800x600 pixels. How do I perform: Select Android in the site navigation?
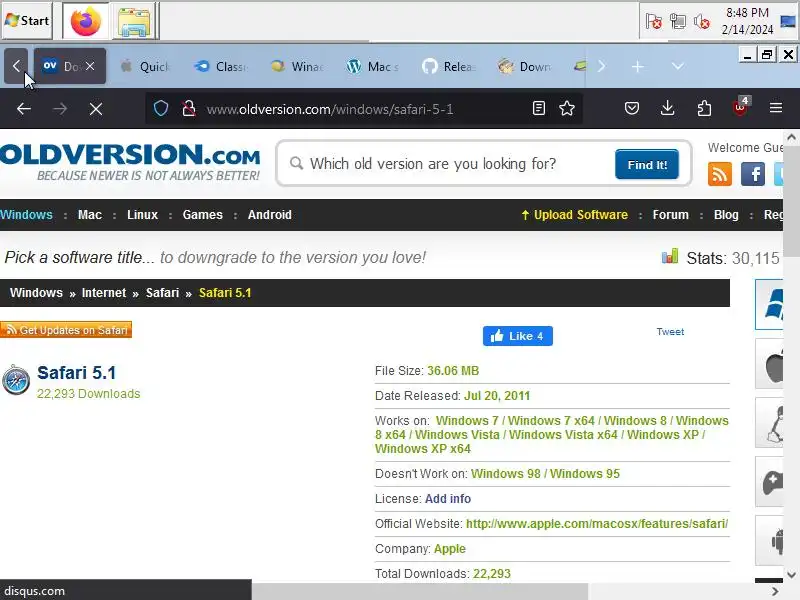269,215
